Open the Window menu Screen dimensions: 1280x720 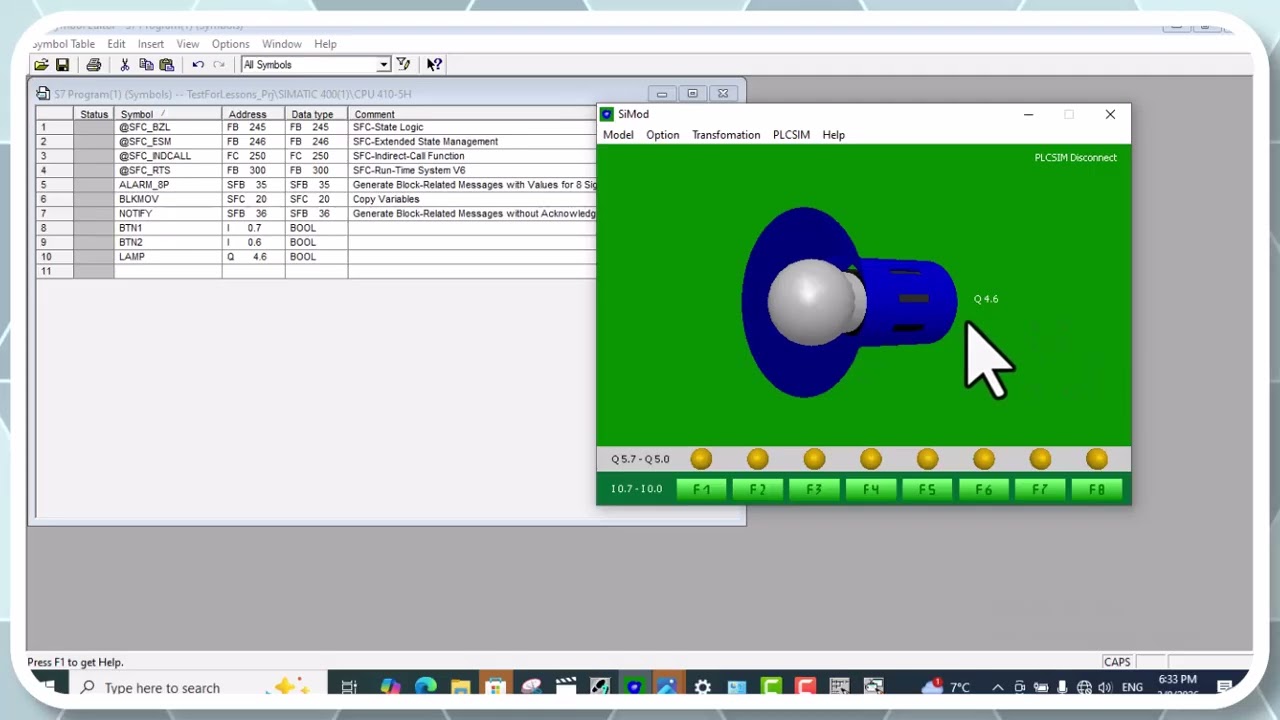click(281, 44)
